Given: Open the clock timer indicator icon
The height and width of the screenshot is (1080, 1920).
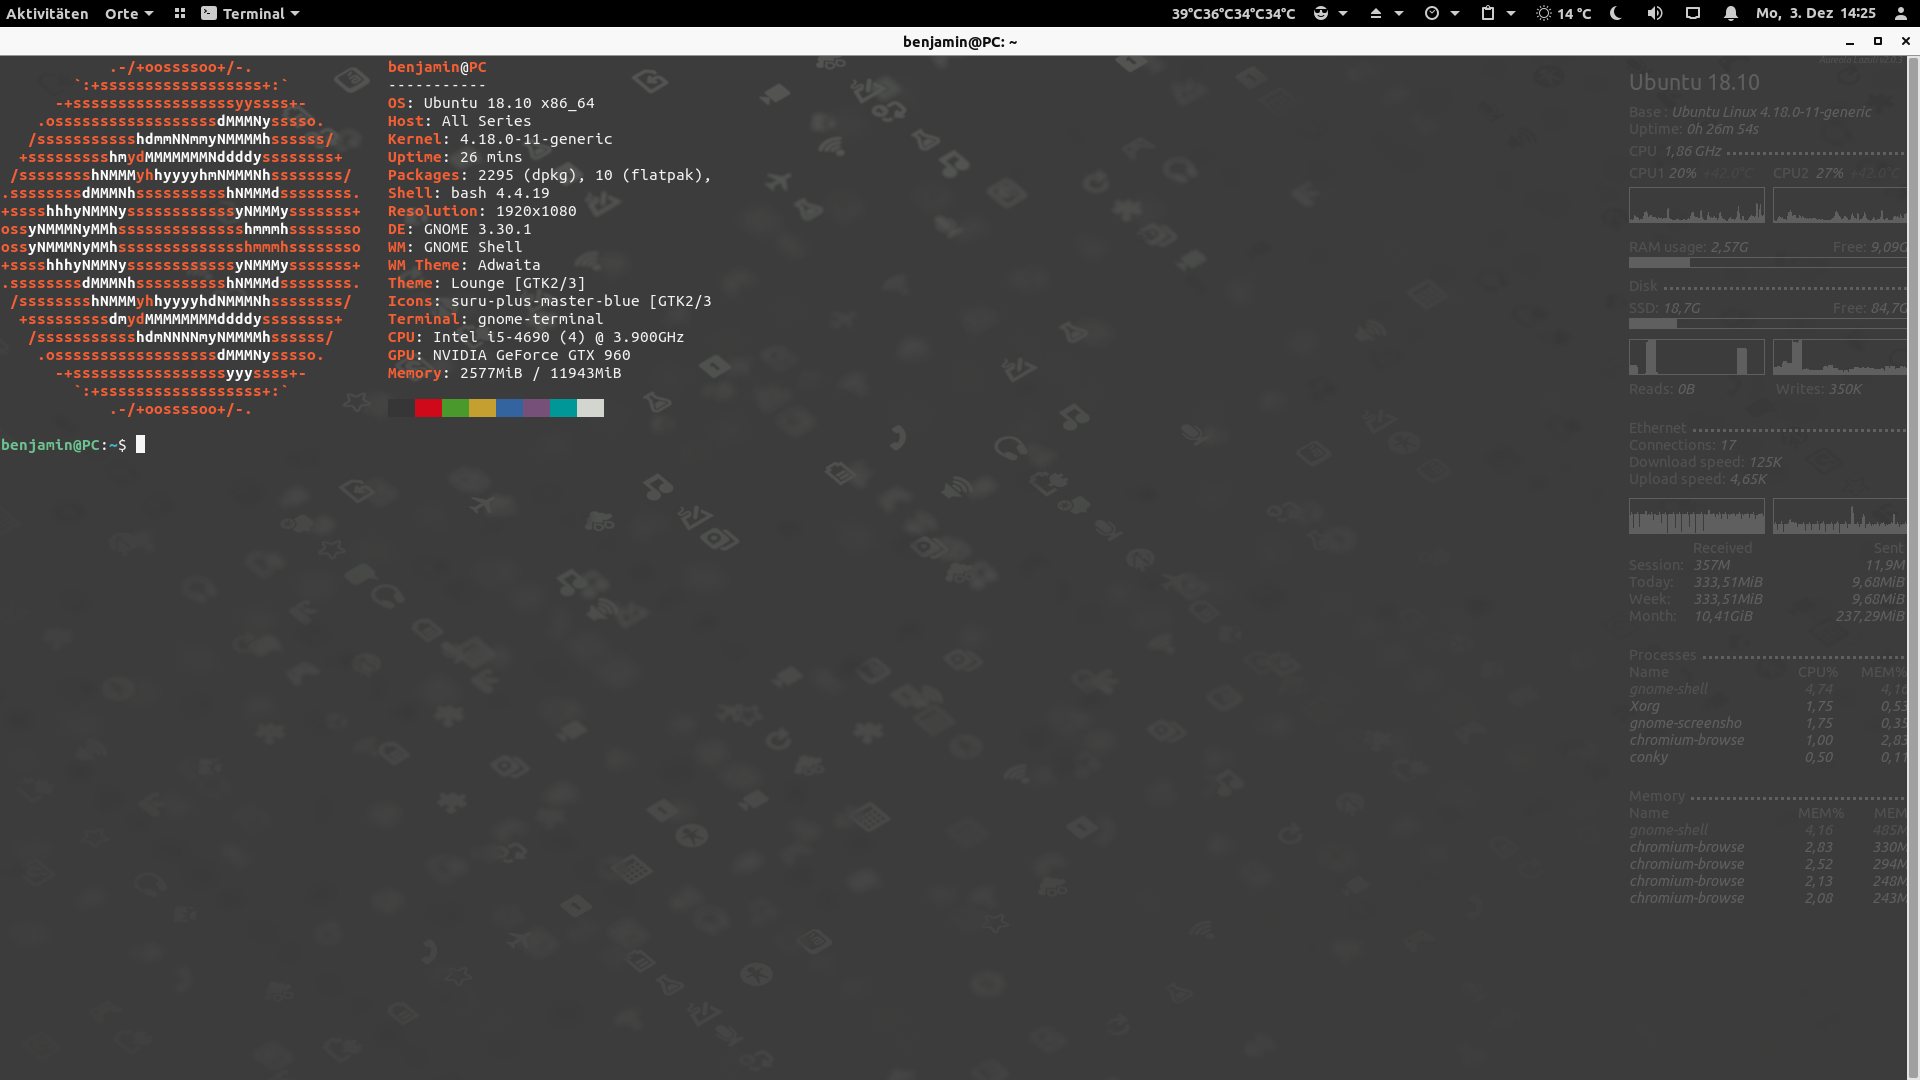Looking at the screenshot, I should tap(1432, 13).
